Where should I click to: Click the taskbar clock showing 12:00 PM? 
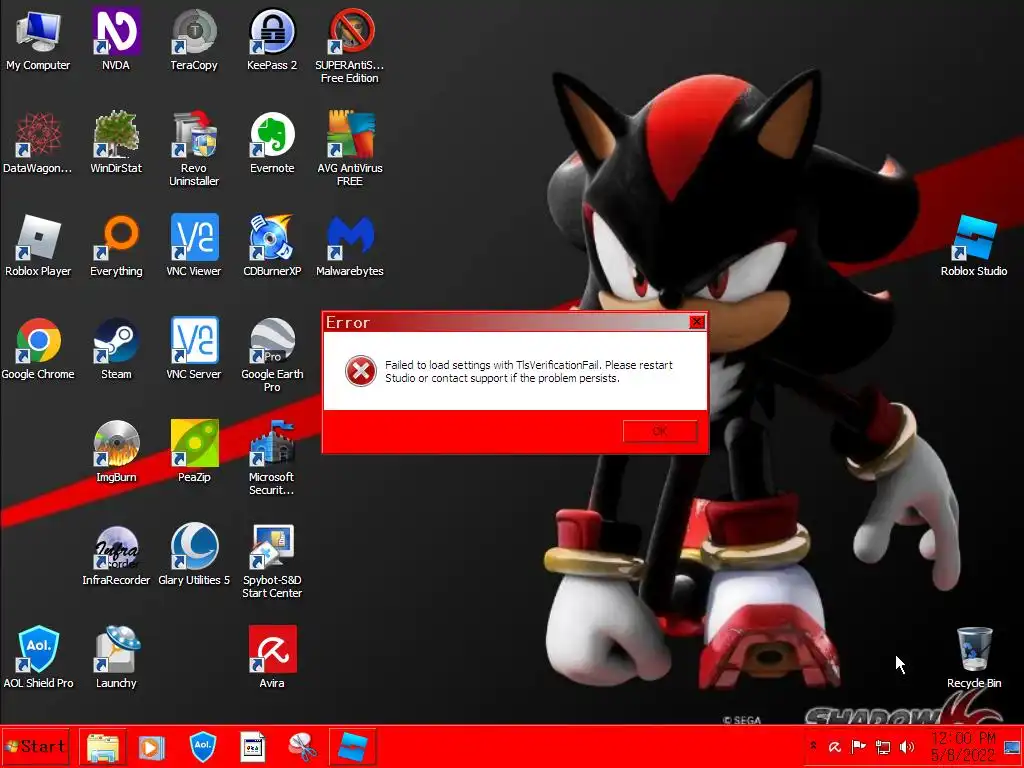[x=963, y=746]
